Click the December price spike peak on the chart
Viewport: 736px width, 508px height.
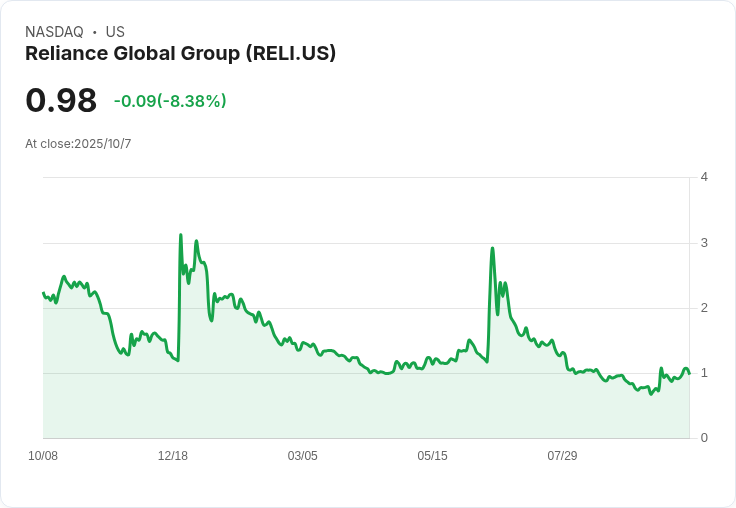(180, 235)
